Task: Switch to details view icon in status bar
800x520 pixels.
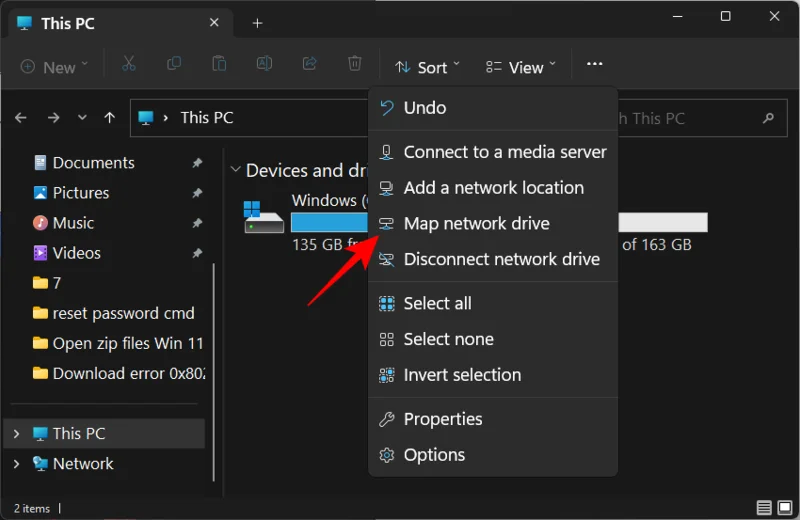Action: (x=764, y=508)
